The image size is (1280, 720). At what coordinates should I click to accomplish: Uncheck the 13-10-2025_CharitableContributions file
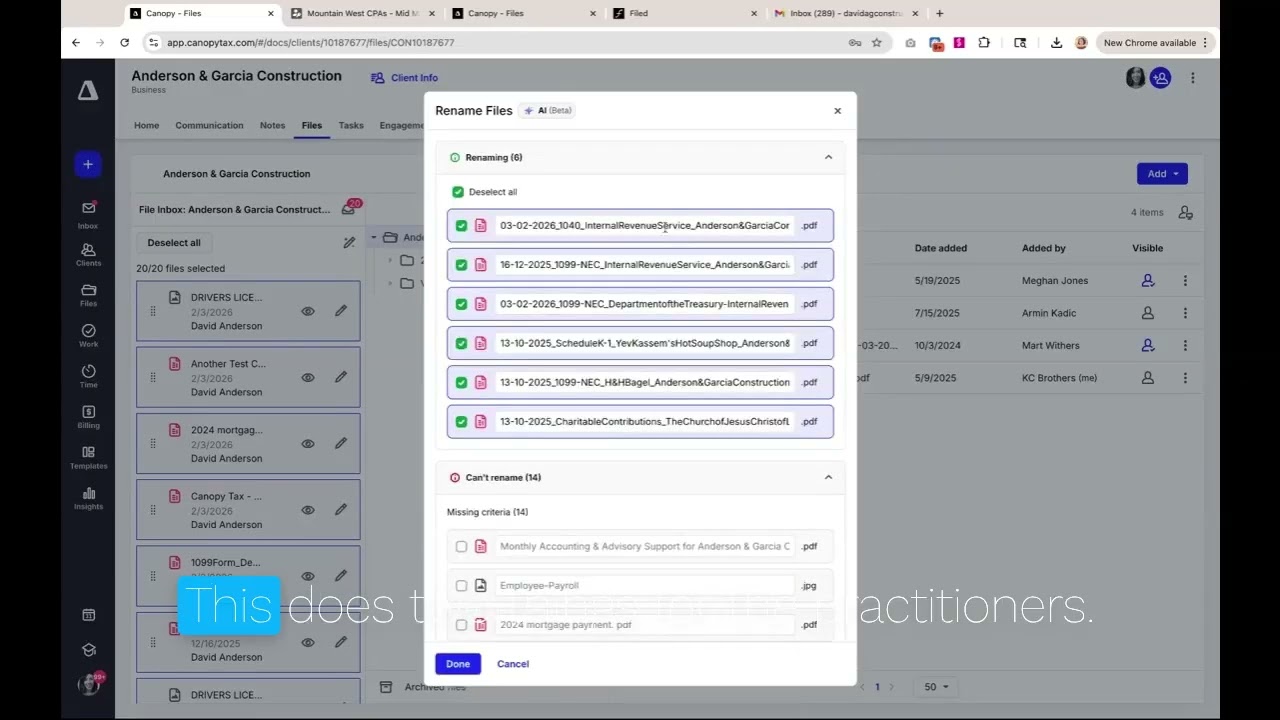(461, 422)
